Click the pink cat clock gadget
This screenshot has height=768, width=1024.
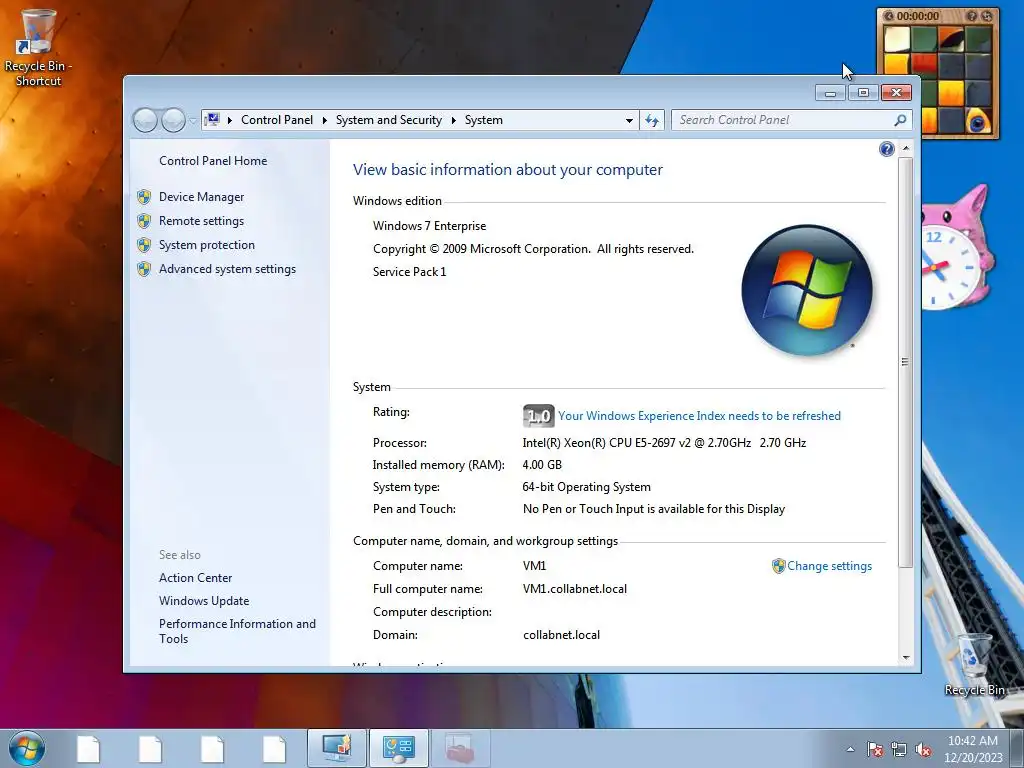pyautogui.click(x=958, y=248)
